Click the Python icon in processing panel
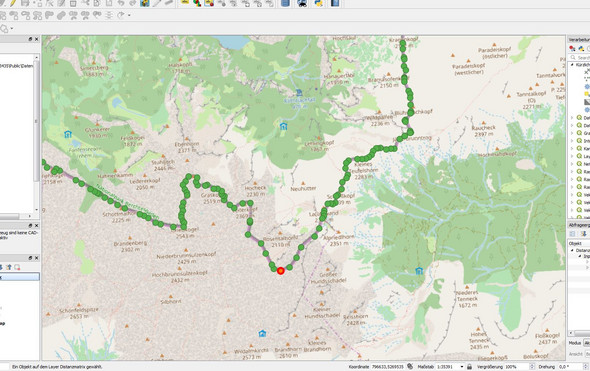The image size is (590, 371). tap(581, 49)
